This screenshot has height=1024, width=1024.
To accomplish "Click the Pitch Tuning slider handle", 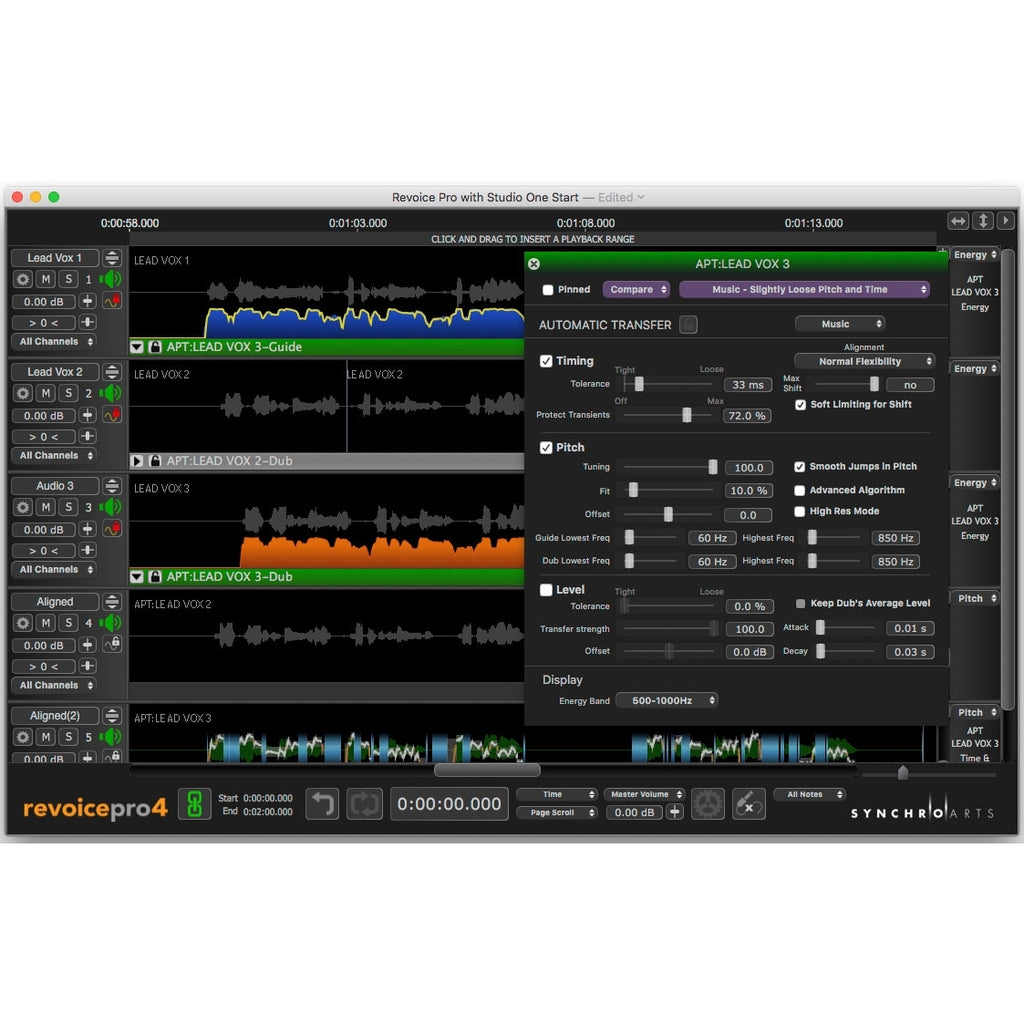I will tap(713, 467).
